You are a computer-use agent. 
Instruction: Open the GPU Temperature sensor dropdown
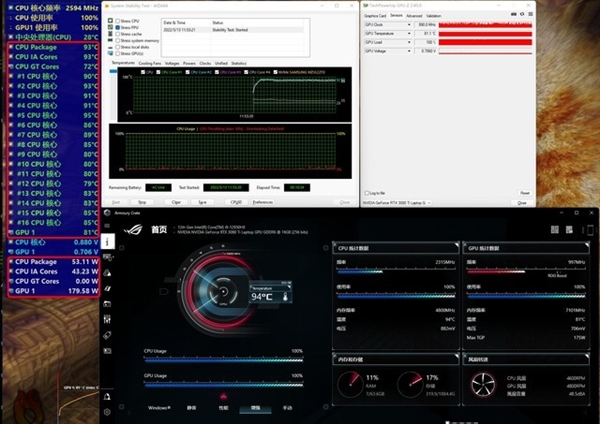(409, 33)
